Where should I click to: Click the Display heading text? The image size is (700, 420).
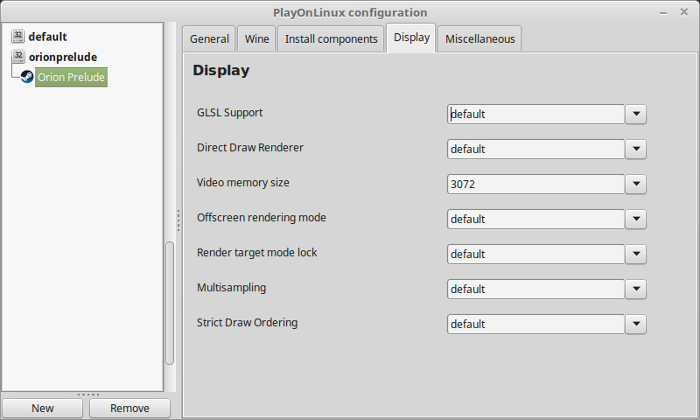pos(221,71)
